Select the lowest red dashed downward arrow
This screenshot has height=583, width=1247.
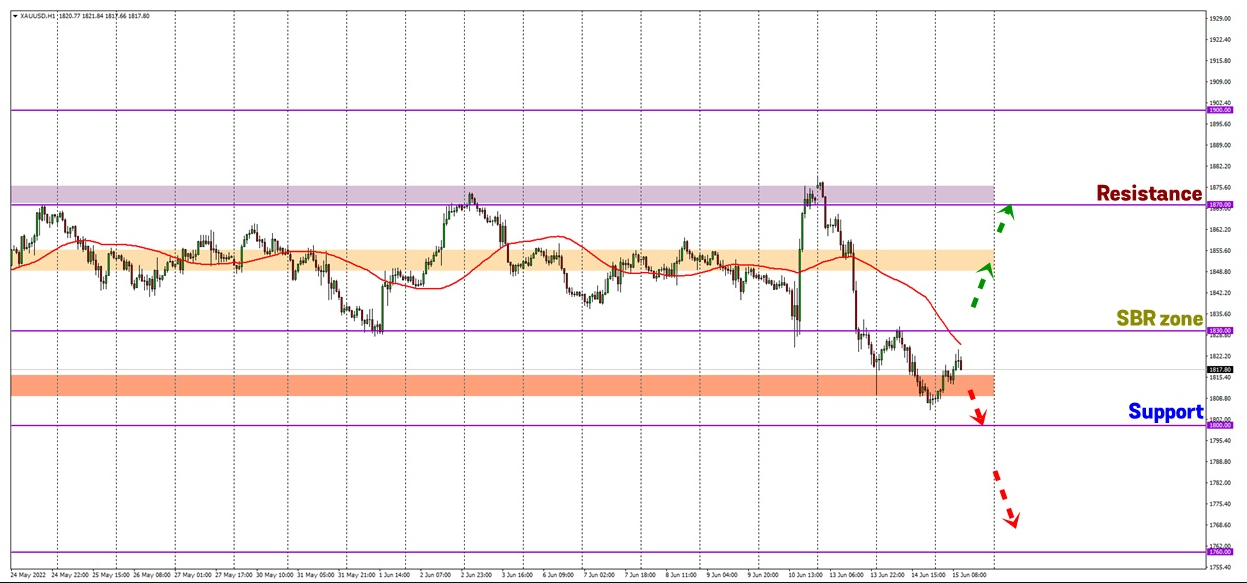click(1005, 498)
